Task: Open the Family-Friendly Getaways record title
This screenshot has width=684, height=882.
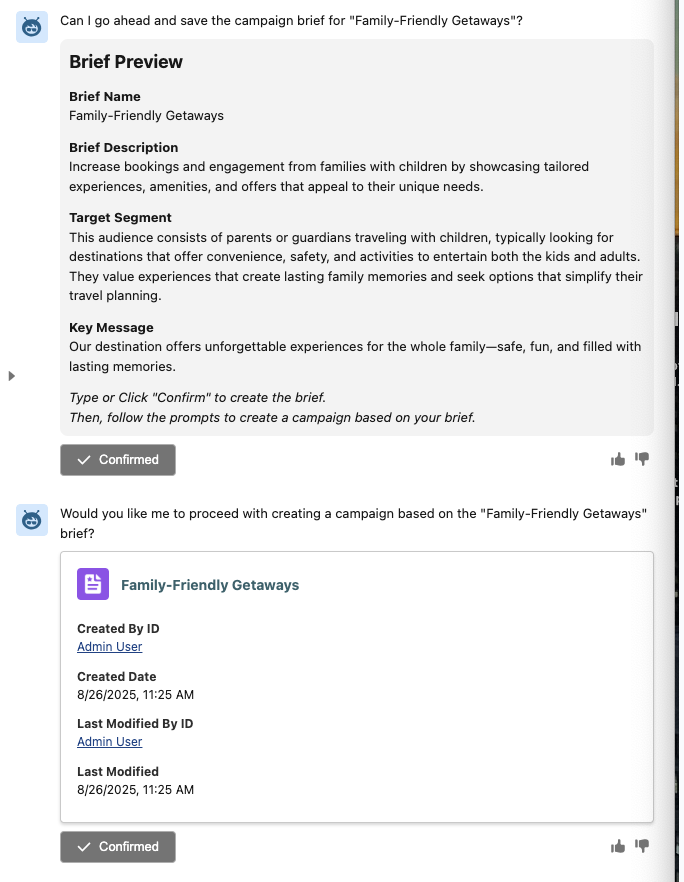Action: pyautogui.click(x=209, y=585)
